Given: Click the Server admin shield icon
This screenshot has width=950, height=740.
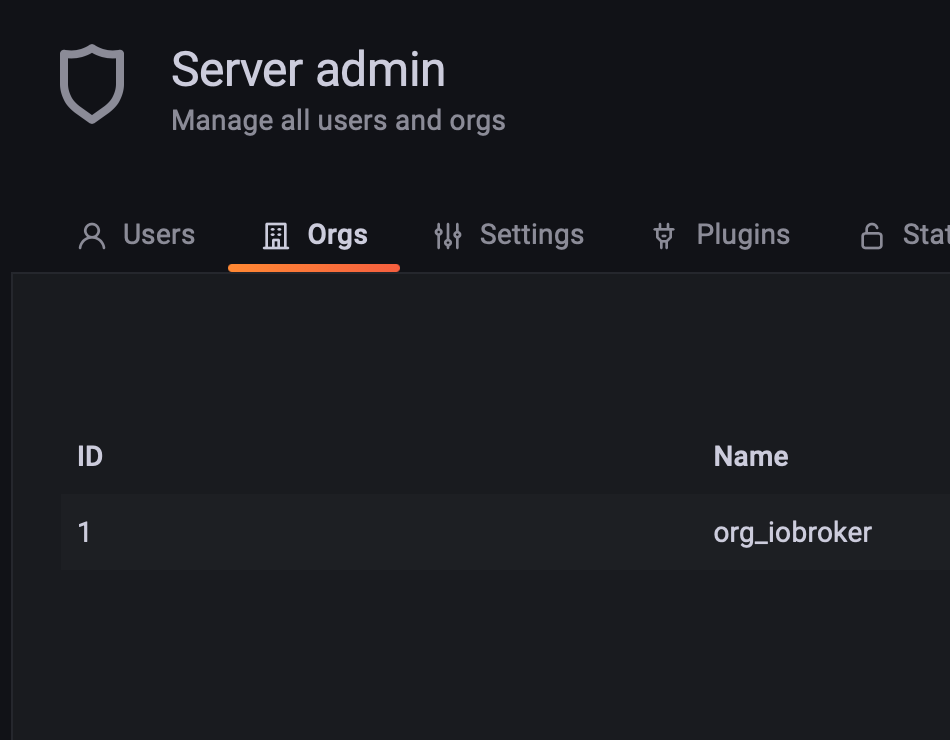Looking at the screenshot, I should pyautogui.click(x=92, y=84).
